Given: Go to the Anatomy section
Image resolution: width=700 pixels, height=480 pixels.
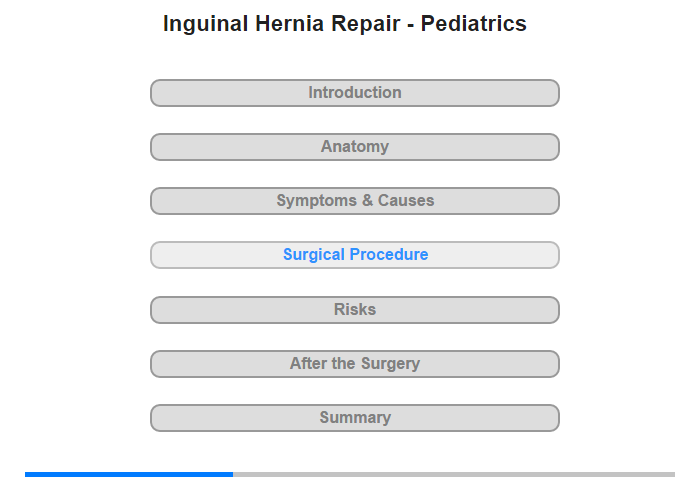Looking at the screenshot, I should pyautogui.click(x=354, y=147).
